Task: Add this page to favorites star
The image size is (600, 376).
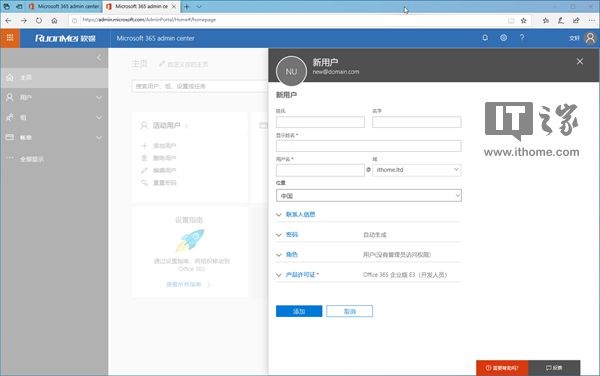Action: 523,21
